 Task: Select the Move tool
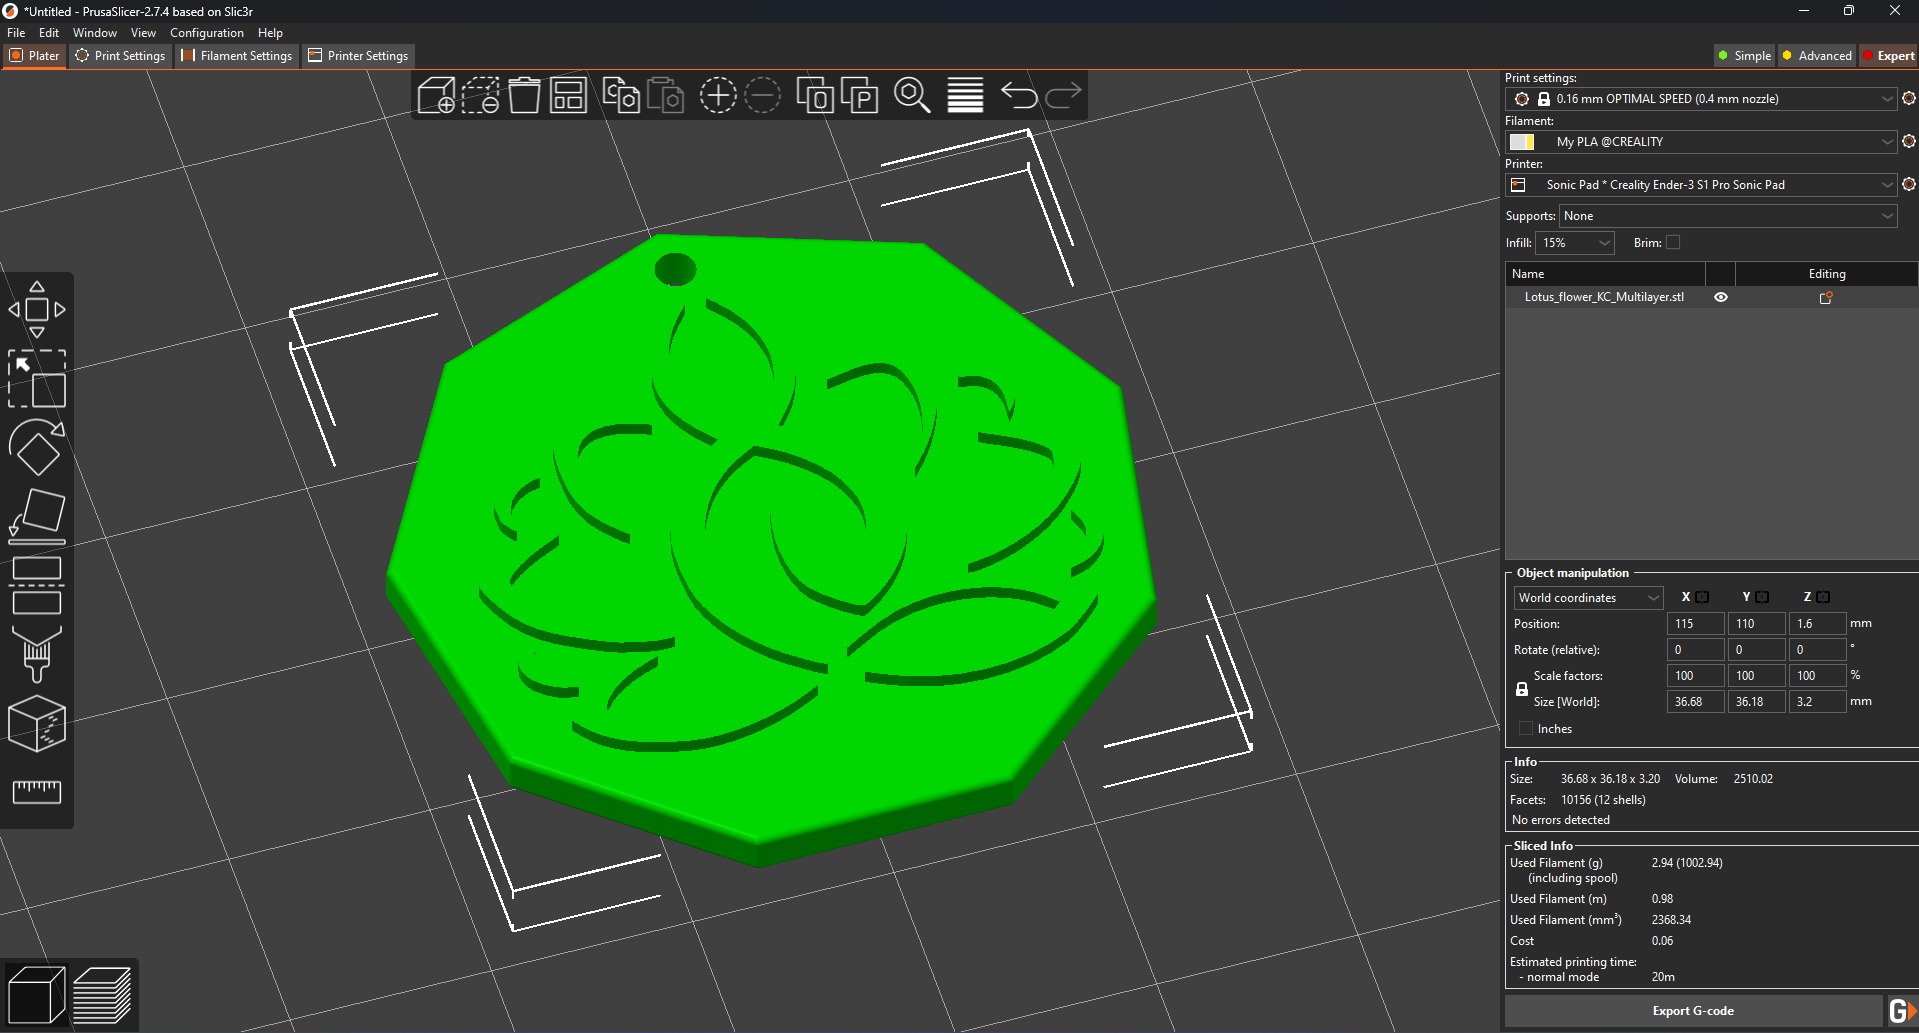37,307
